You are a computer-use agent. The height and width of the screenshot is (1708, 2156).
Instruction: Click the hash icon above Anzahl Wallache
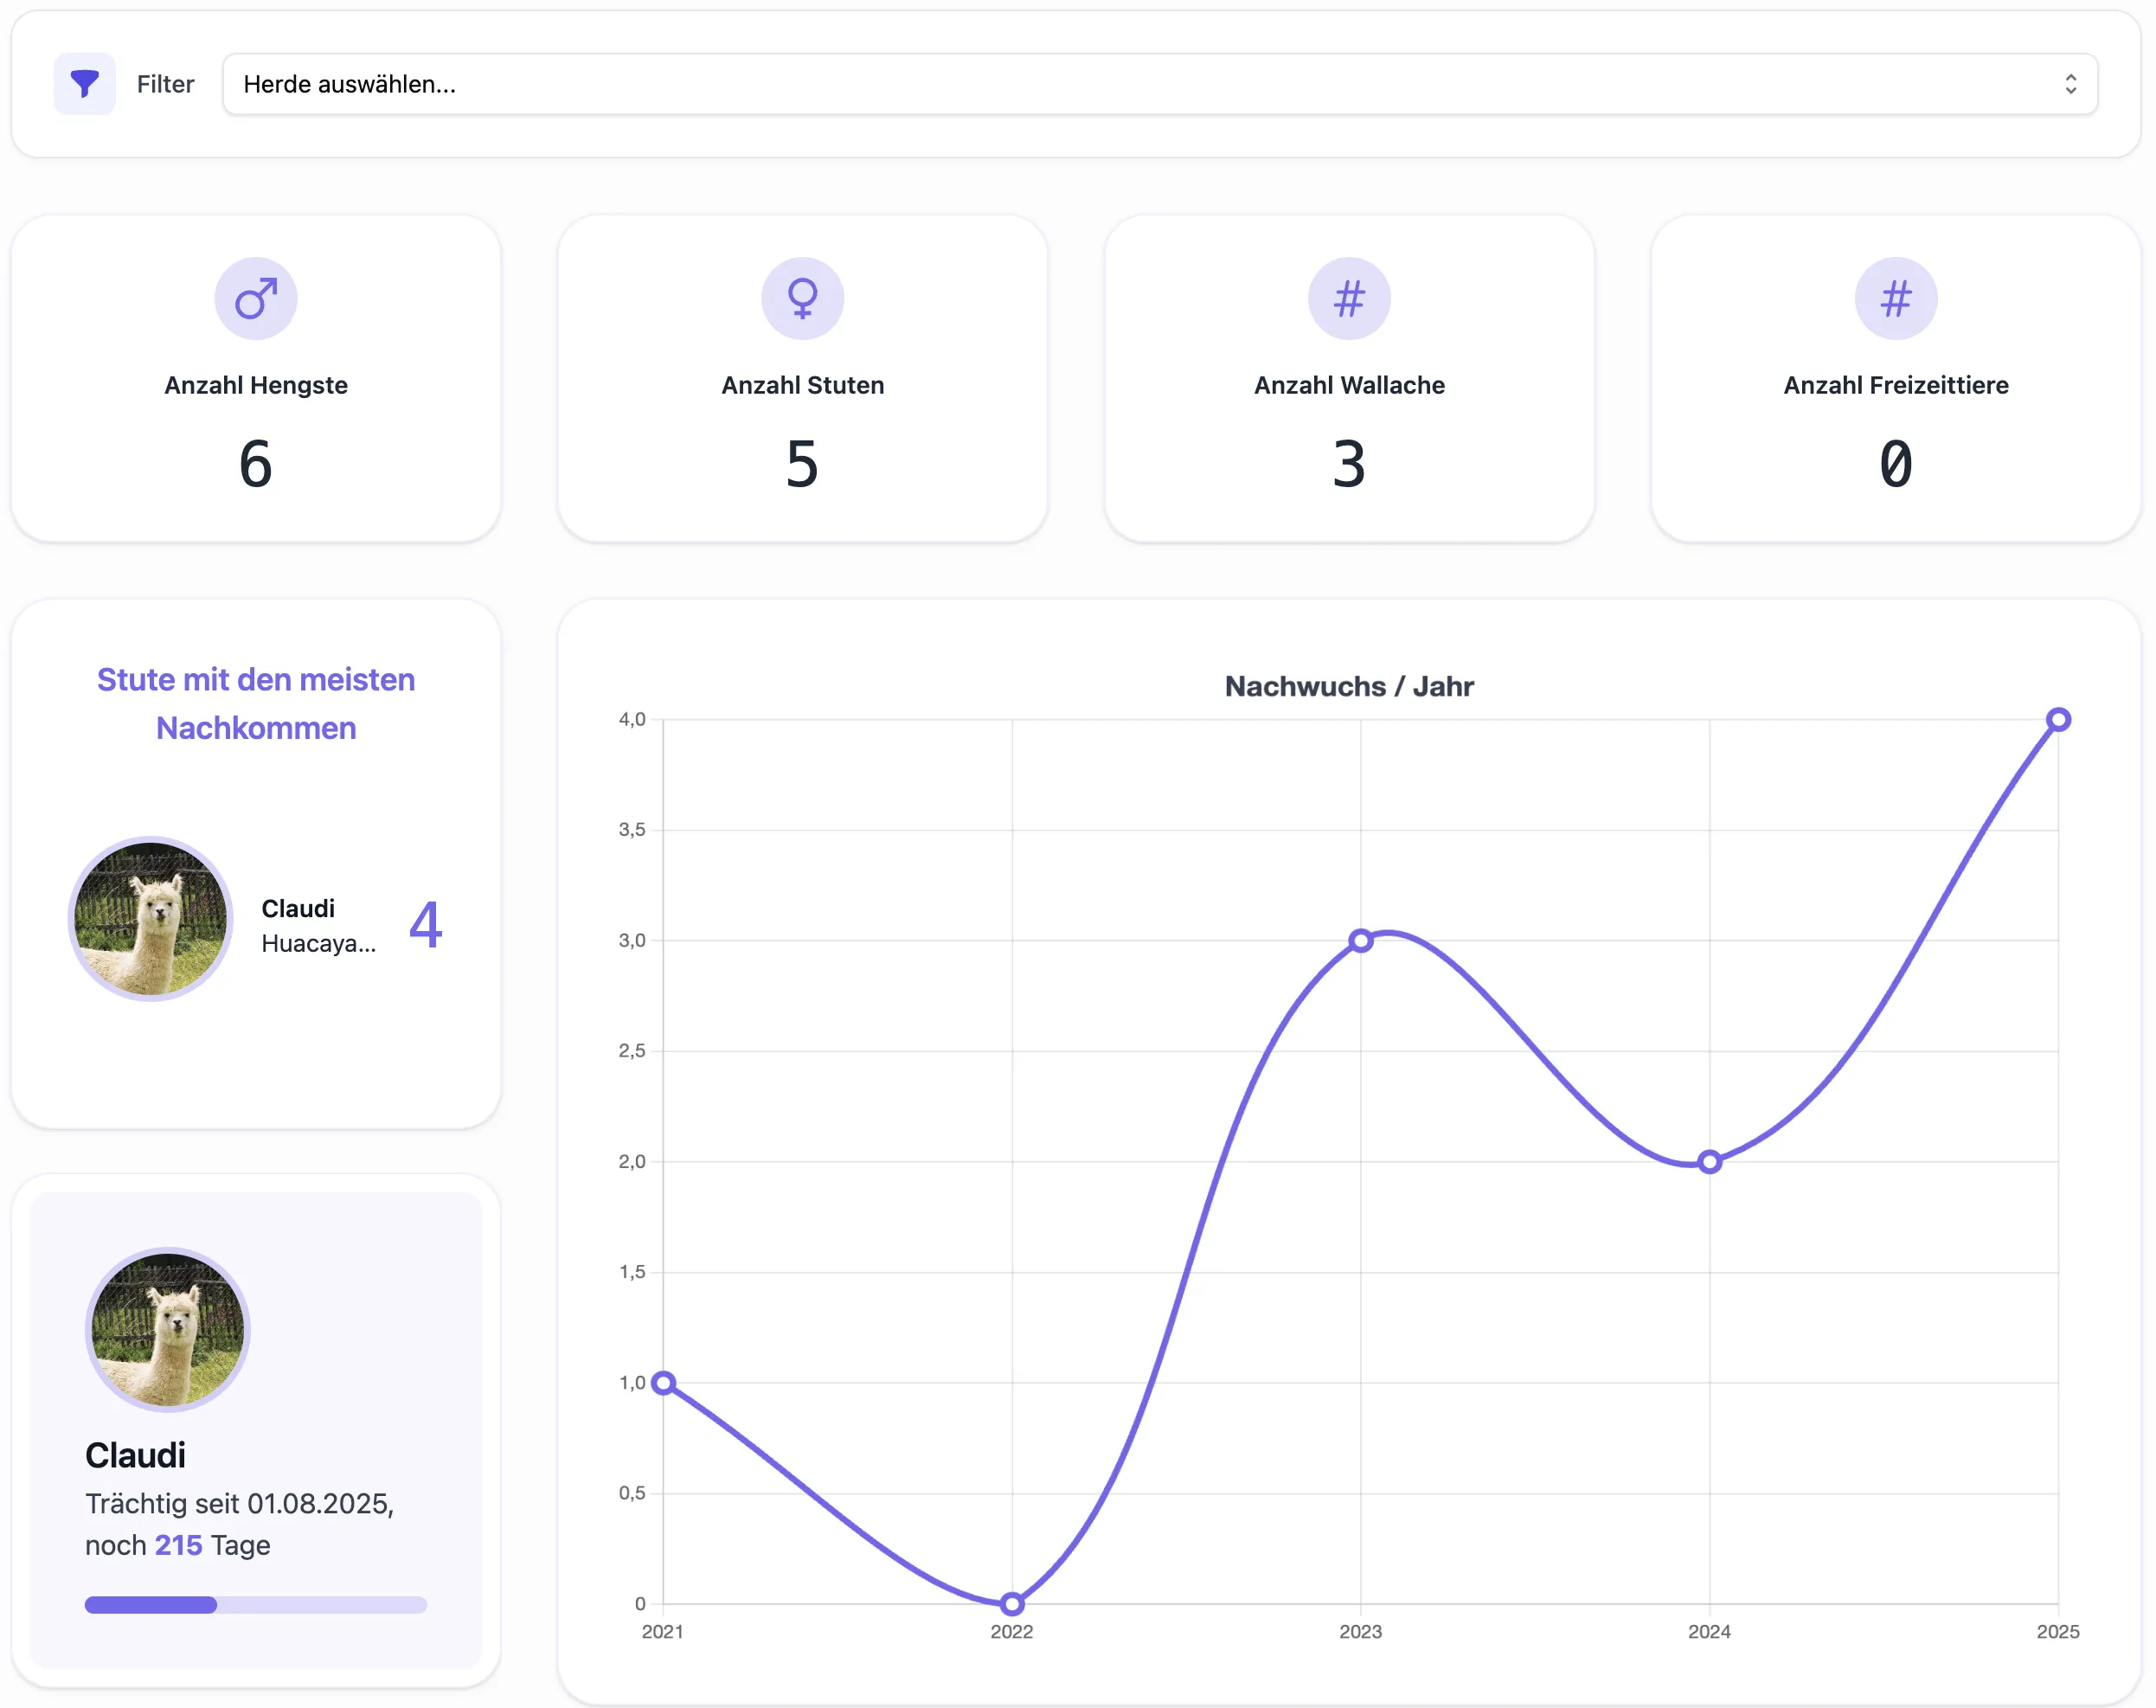pos(1349,297)
